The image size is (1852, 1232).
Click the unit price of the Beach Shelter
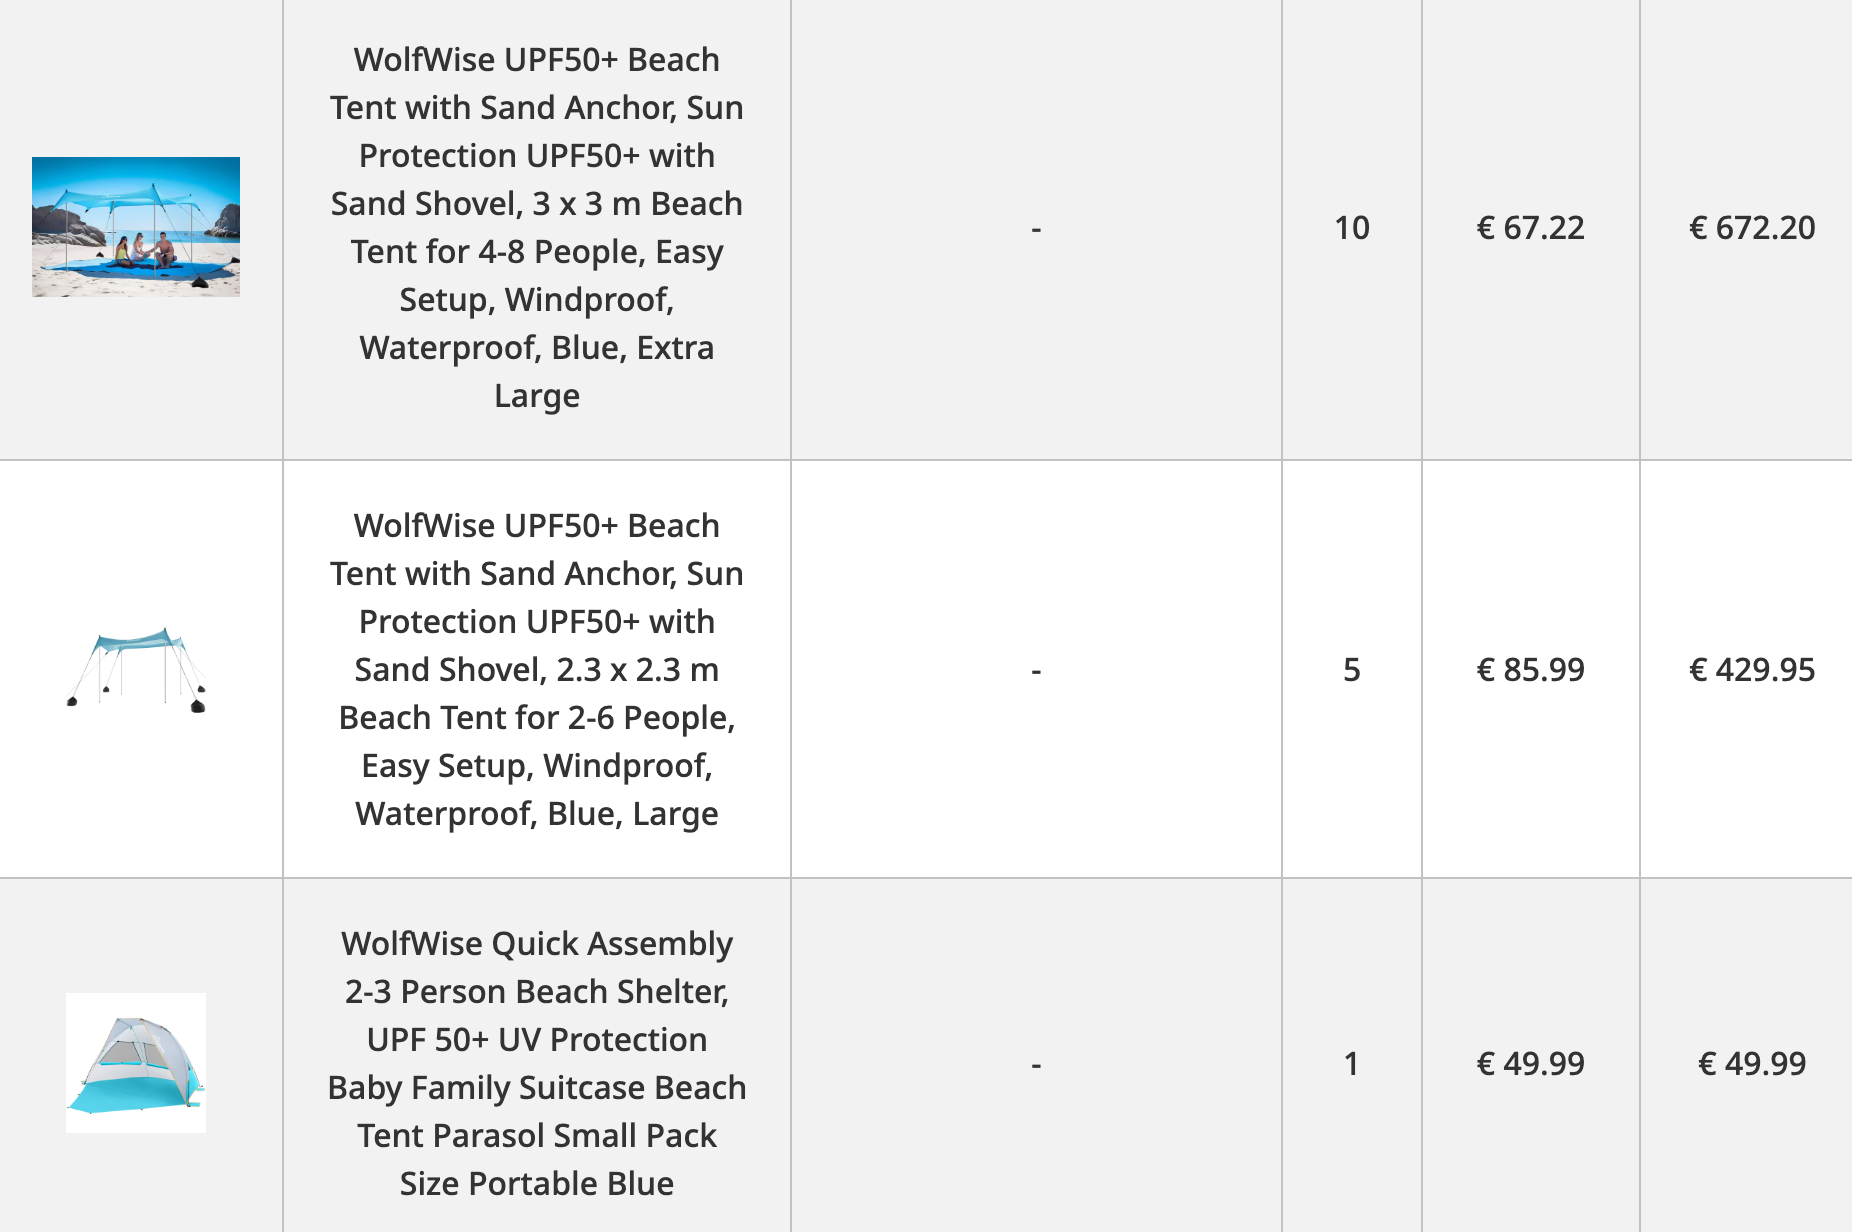point(1530,1064)
